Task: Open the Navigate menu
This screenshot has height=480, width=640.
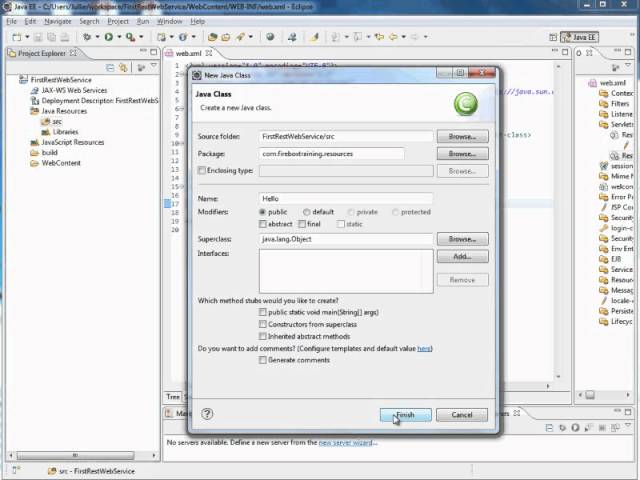Action: tap(58, 21)
